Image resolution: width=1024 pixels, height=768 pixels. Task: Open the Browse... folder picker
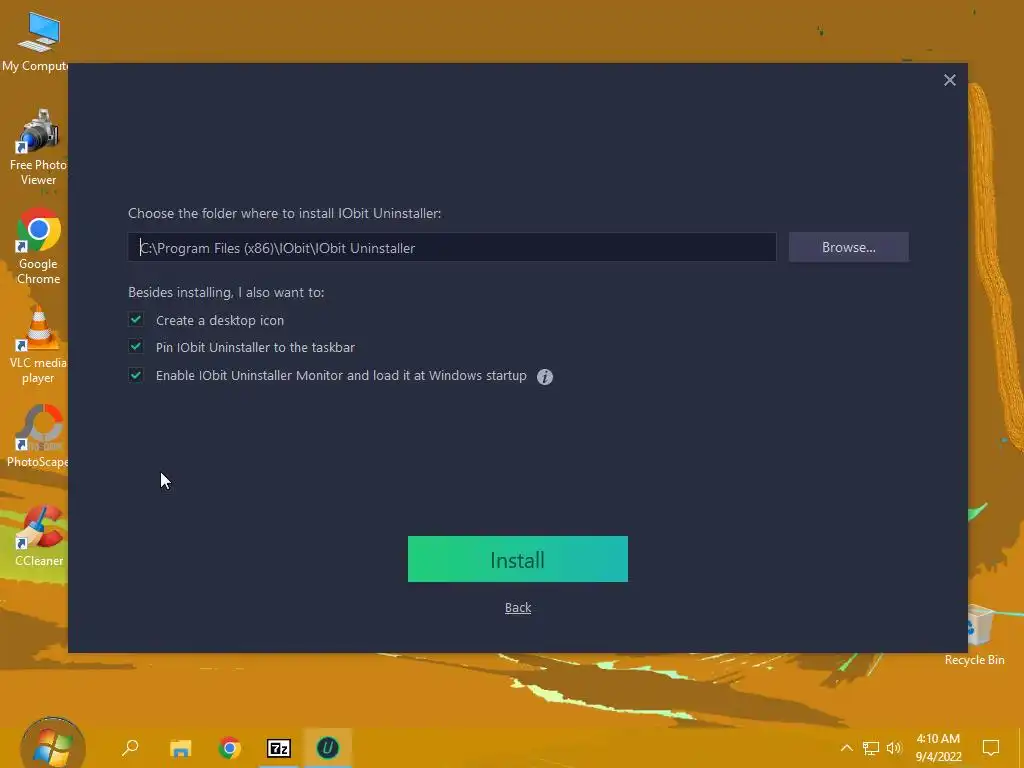tap(848, 248)
